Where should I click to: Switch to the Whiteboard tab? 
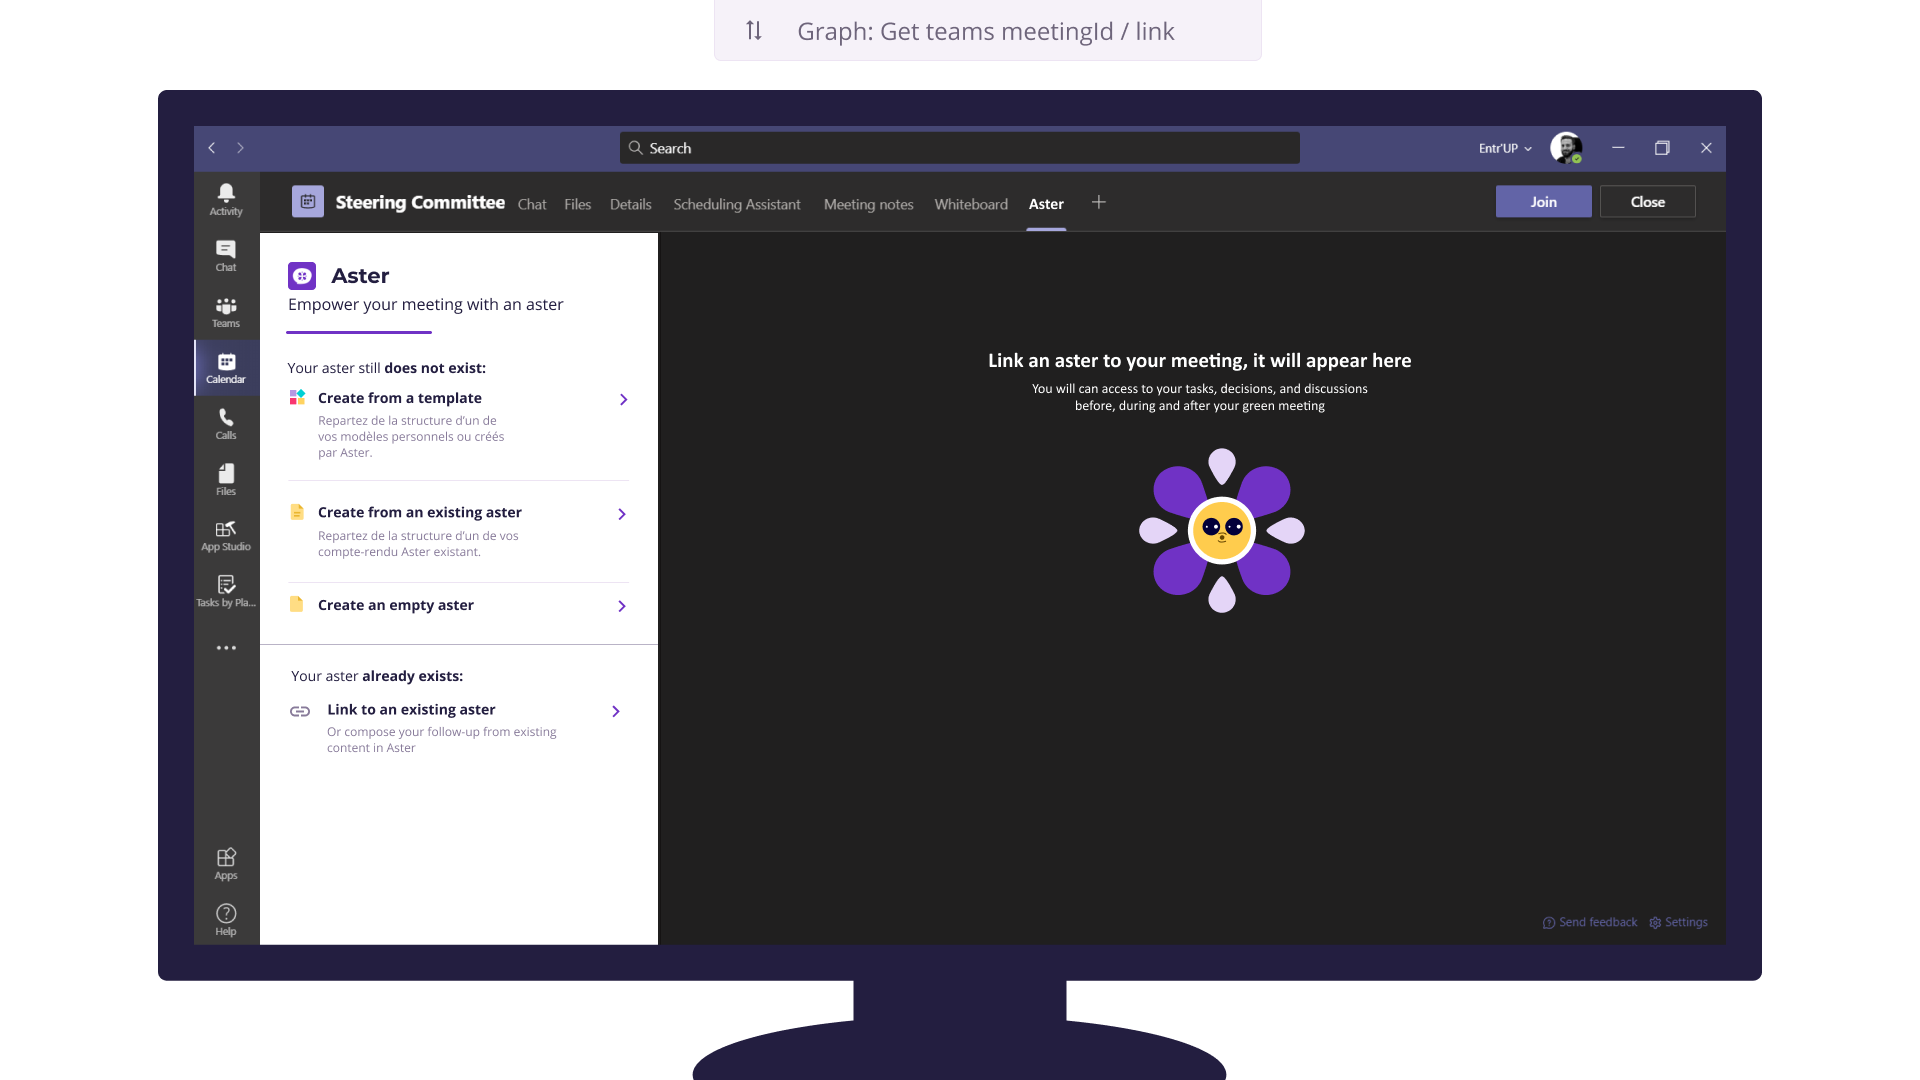970,204
